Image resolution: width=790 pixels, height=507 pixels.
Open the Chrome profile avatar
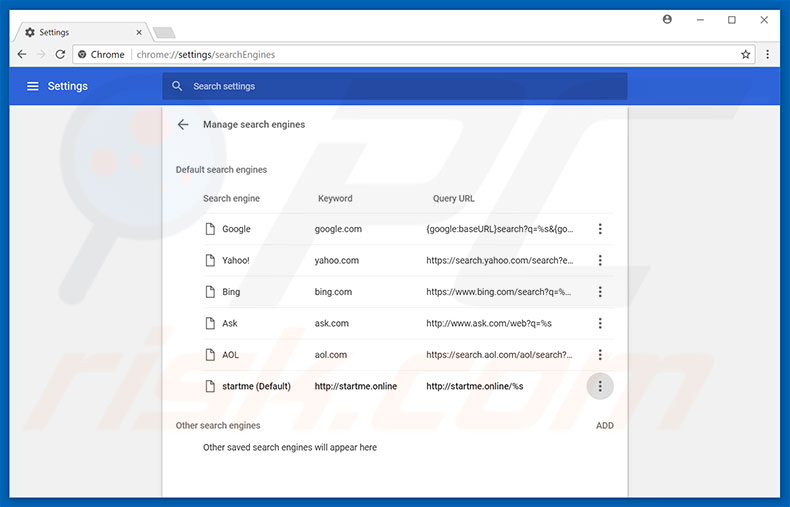point(667,20)
